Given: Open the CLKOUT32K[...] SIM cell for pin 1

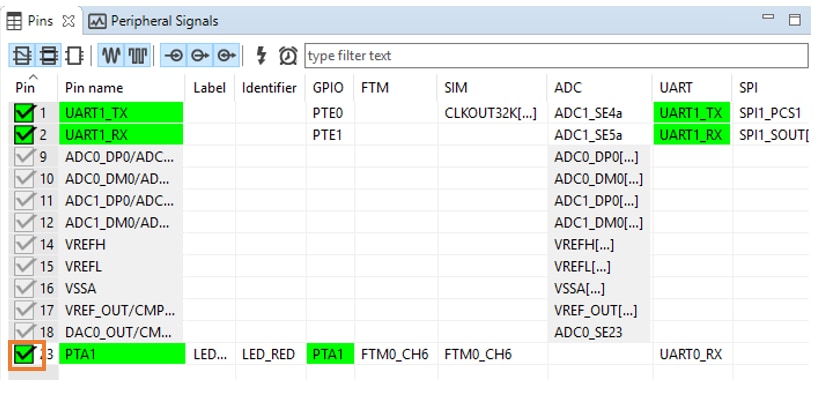Looking at the screenshot, I should coord(490,113).
